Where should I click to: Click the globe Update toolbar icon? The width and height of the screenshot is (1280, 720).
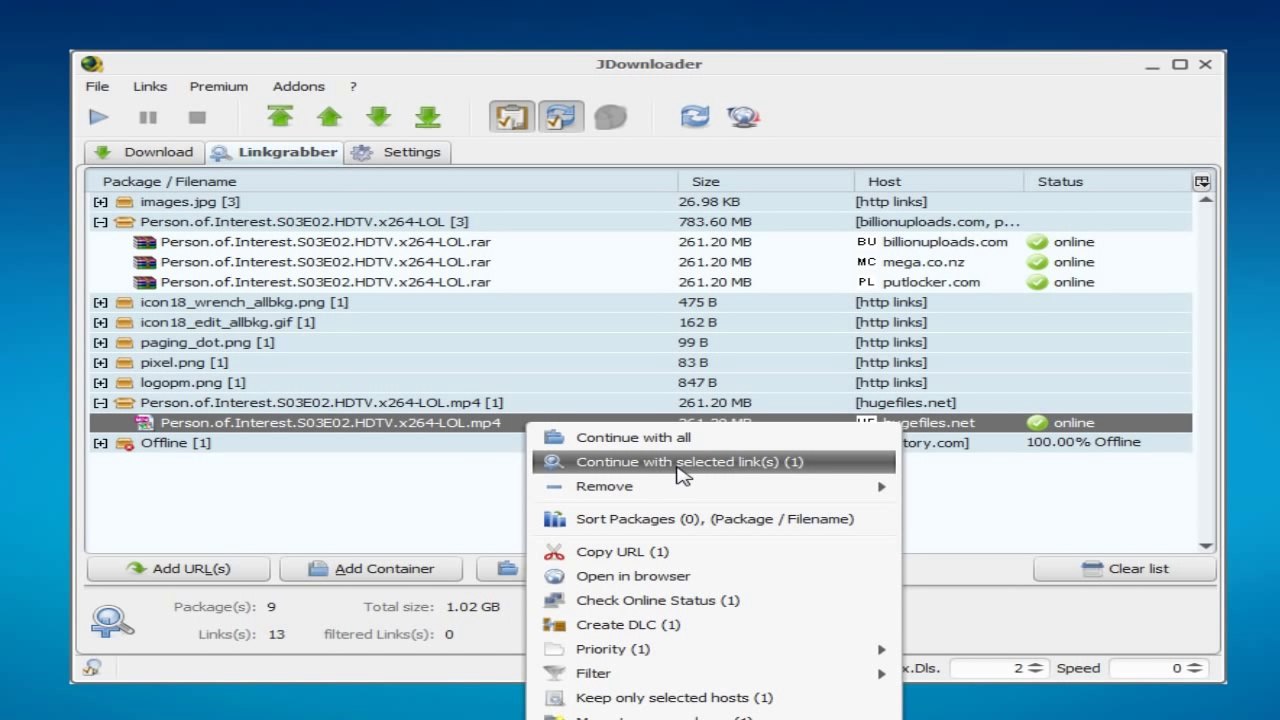[x=744, y=117]
